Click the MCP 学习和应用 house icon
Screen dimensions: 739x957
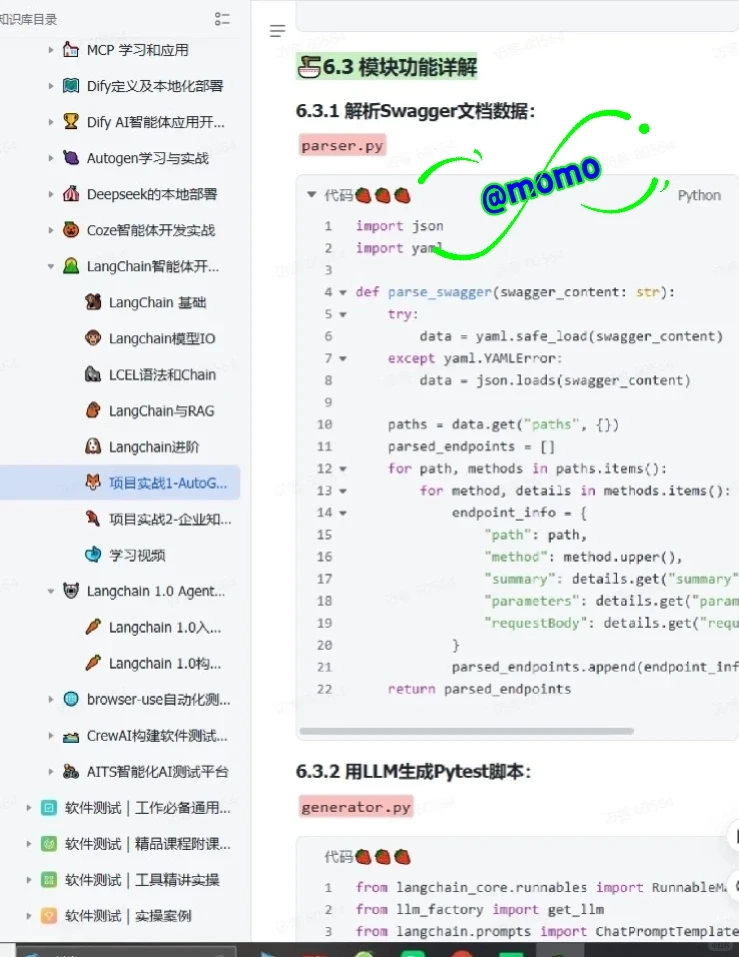71,49
